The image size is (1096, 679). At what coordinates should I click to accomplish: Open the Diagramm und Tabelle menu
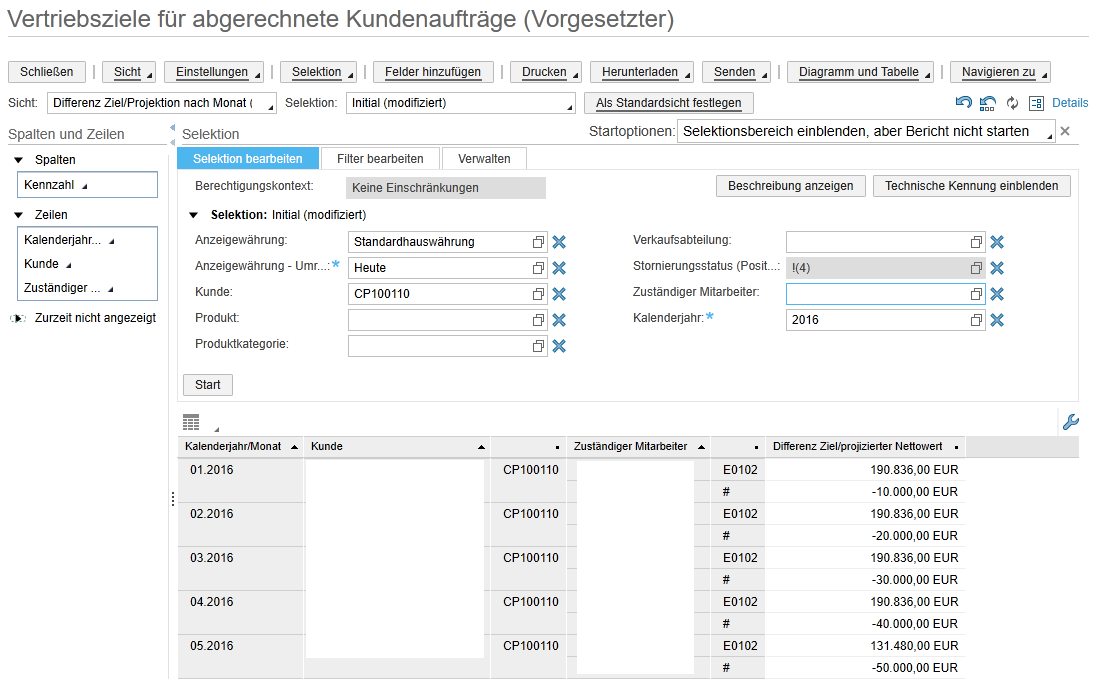click(860, 72)
